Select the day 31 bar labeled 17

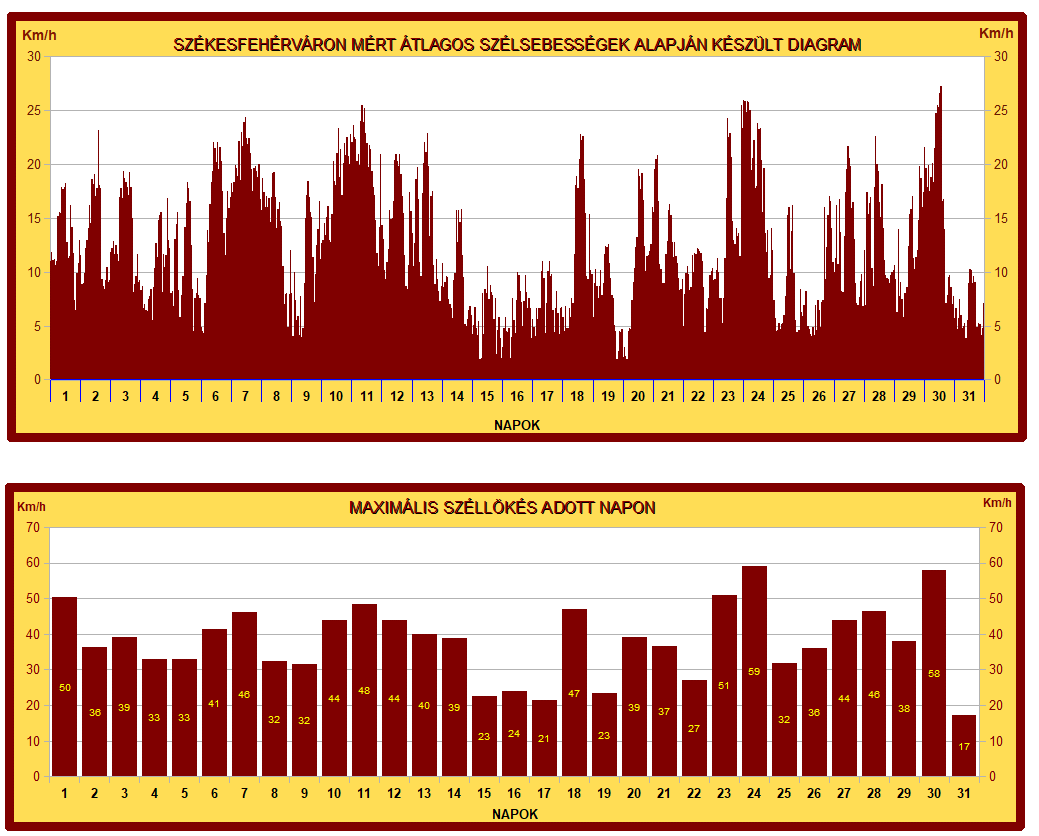964,746
